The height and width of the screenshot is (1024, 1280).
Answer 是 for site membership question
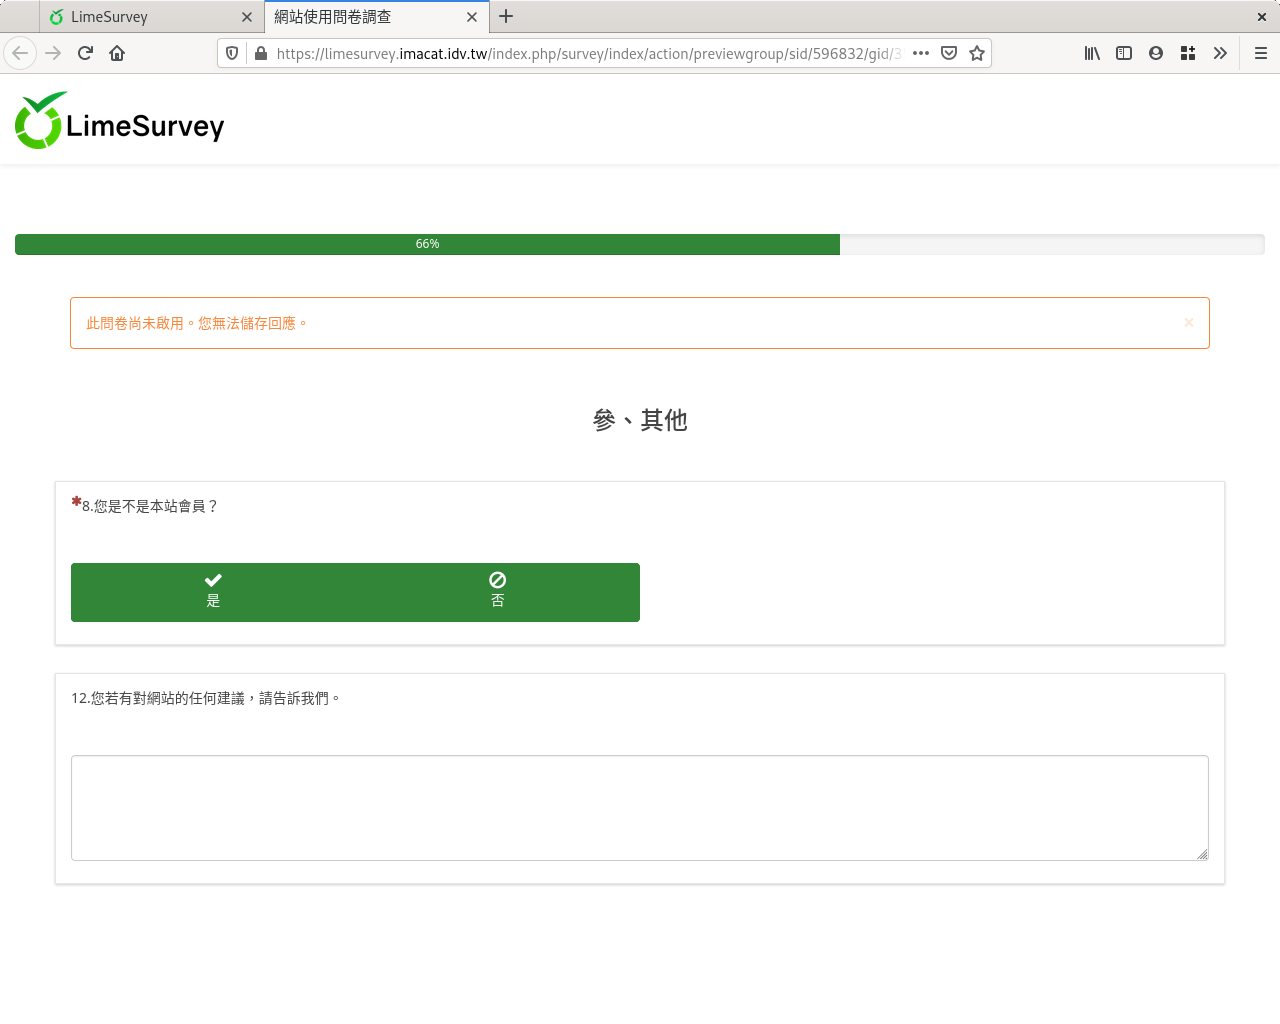point(213,592)
